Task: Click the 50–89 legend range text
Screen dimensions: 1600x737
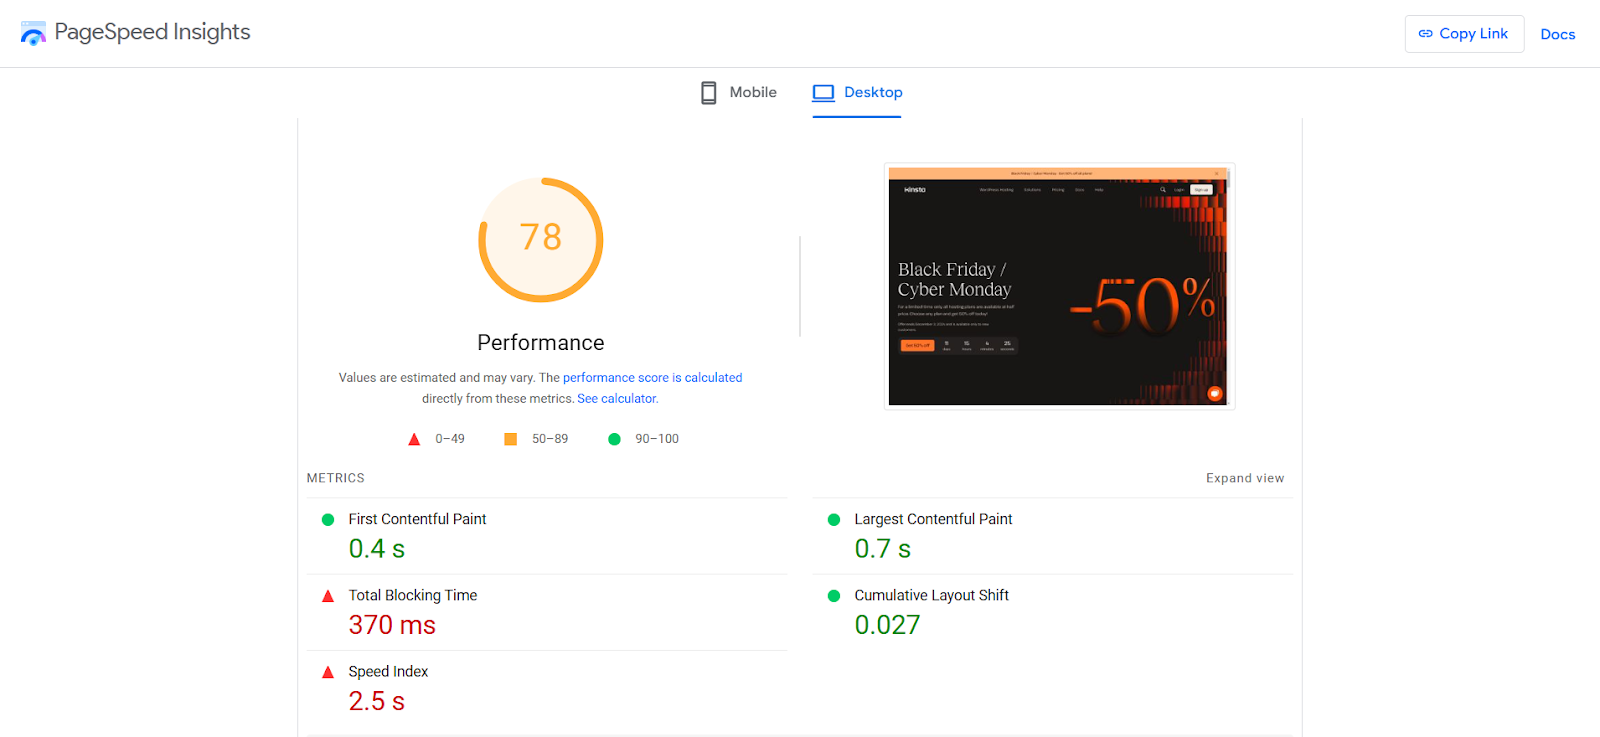Action: coord(550,439)
